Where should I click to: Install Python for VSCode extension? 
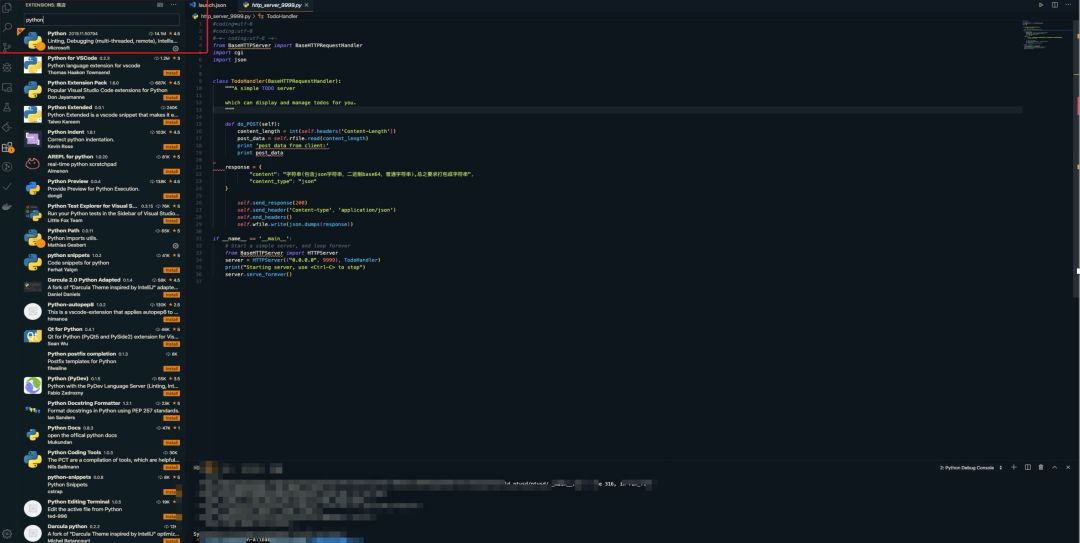[x=172, y=73]
